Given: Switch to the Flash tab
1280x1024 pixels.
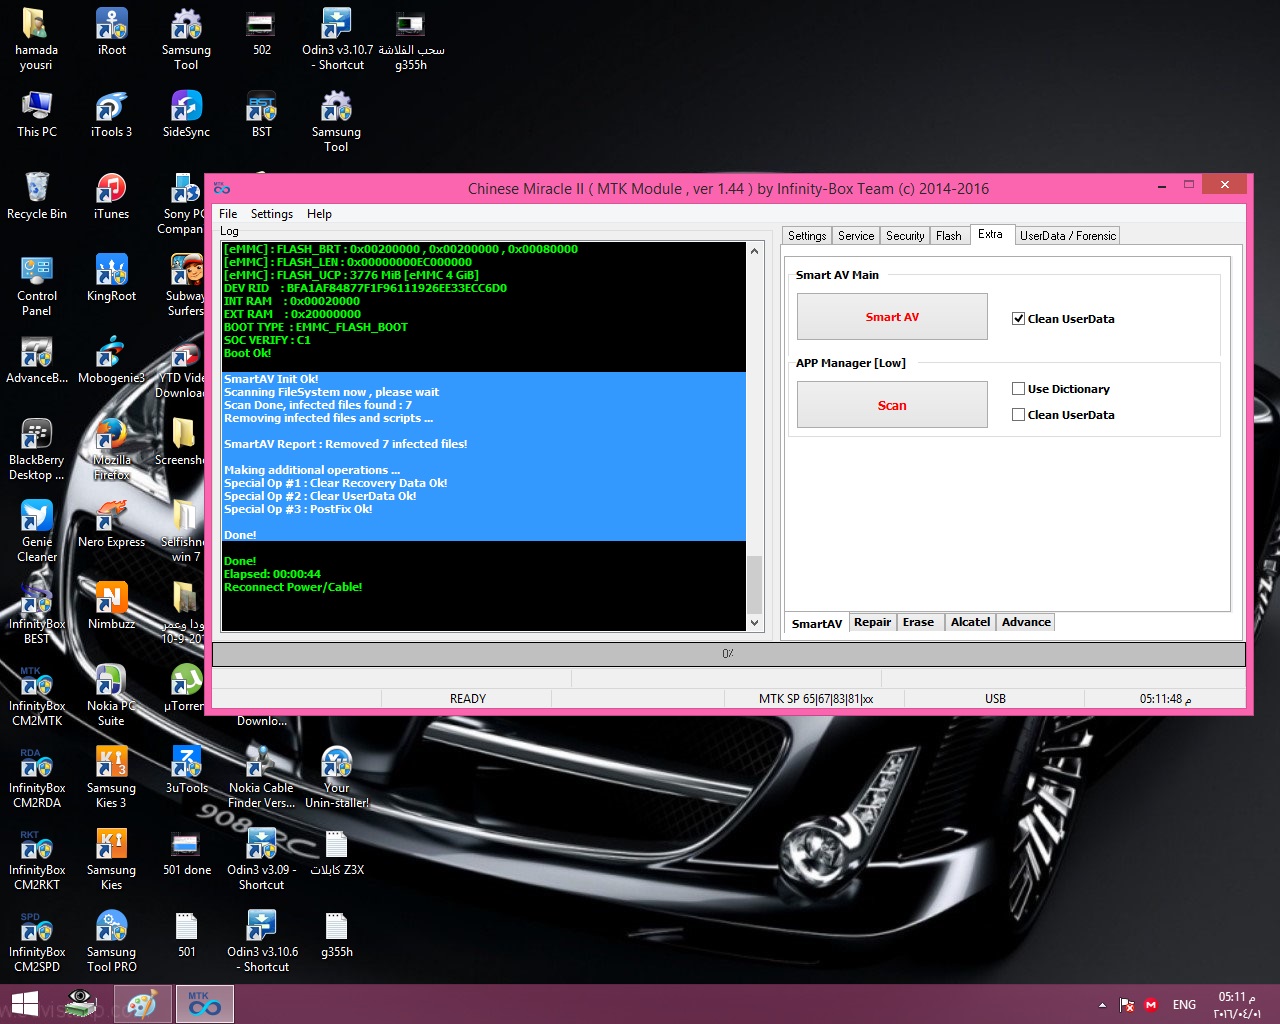Looking at the screenshot, I should [949, 236].
